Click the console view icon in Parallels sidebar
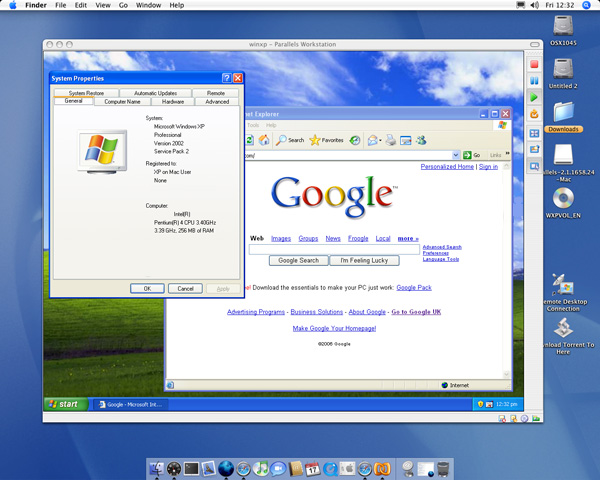The height and width of the screenshot is (480, 600). [x=534, y=166]
